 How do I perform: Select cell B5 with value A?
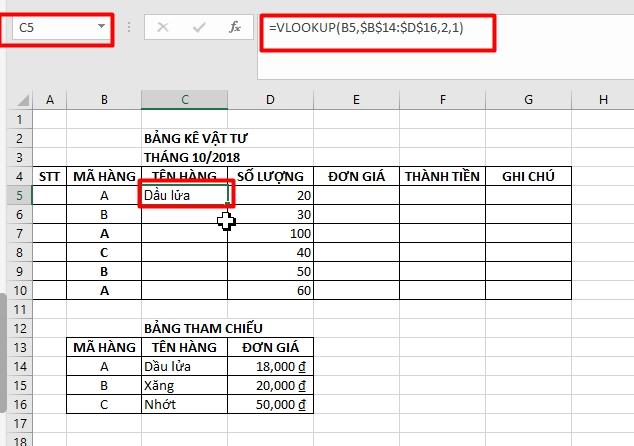pyautogui.click(x=104, y=196)
